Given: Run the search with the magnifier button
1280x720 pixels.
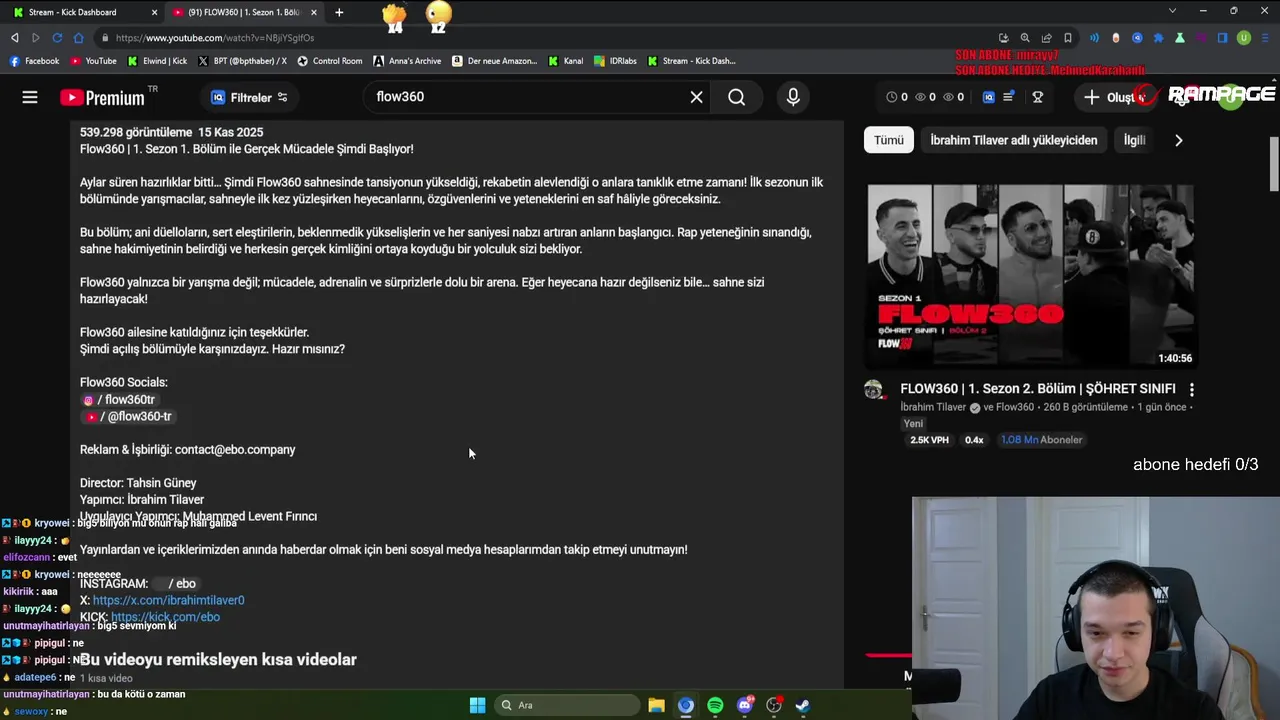Looking at the screenshot, I should pos(736,97).
